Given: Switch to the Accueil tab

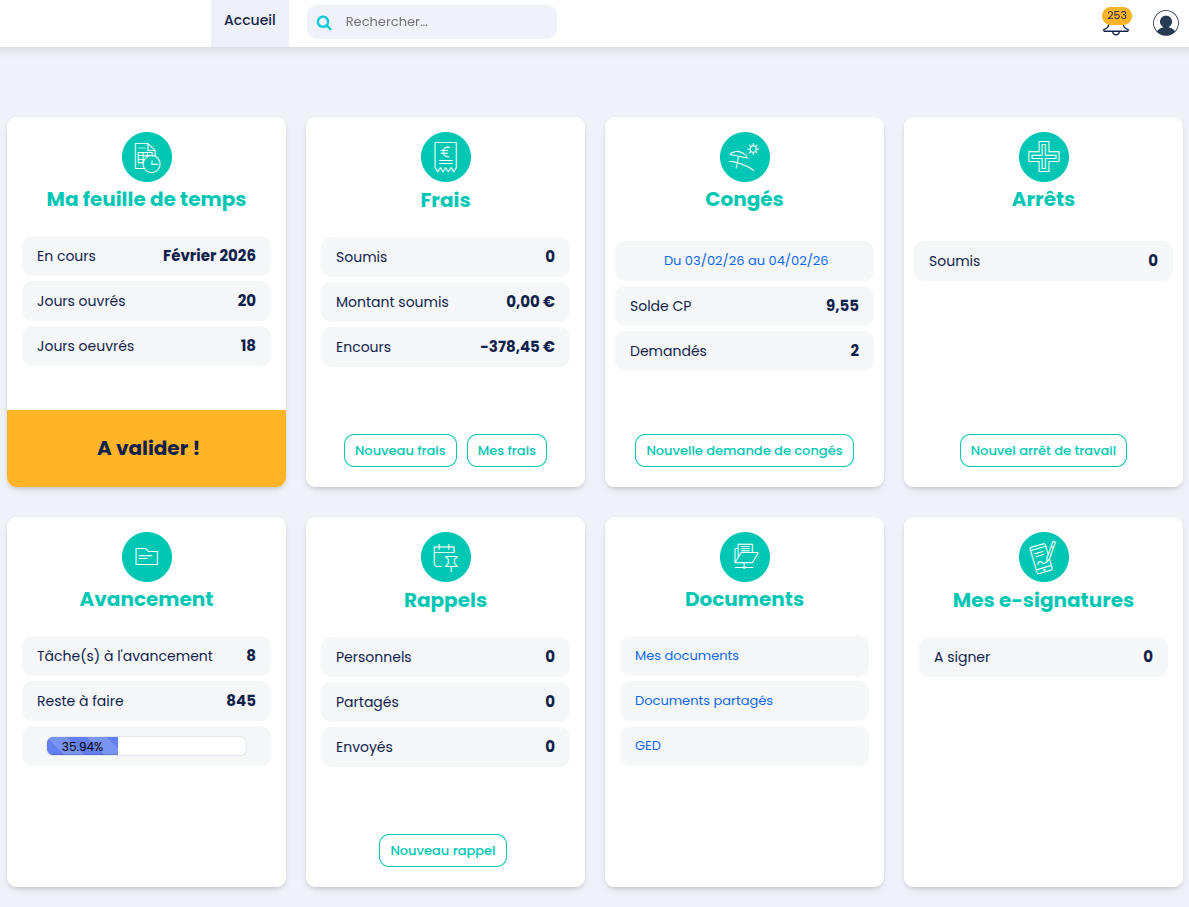Looking at the screenshot, I should coord(249,18).
